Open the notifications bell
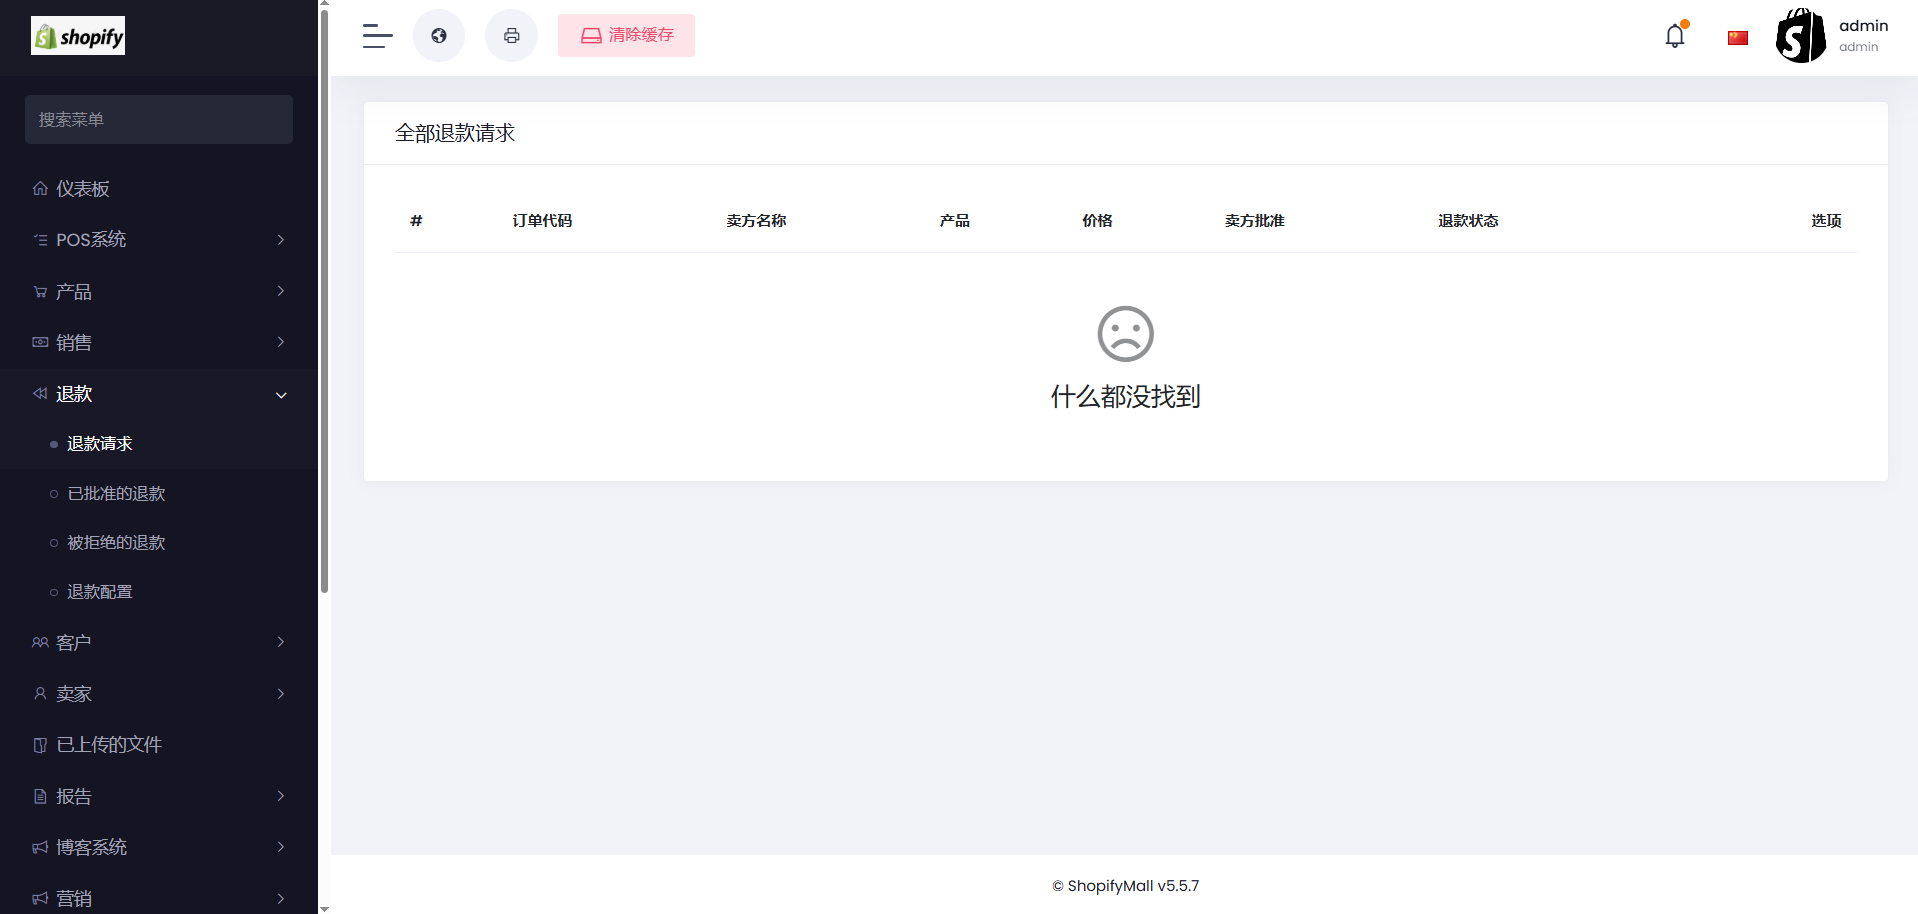The image size is (1918, 914). (x=1675, y=36)
